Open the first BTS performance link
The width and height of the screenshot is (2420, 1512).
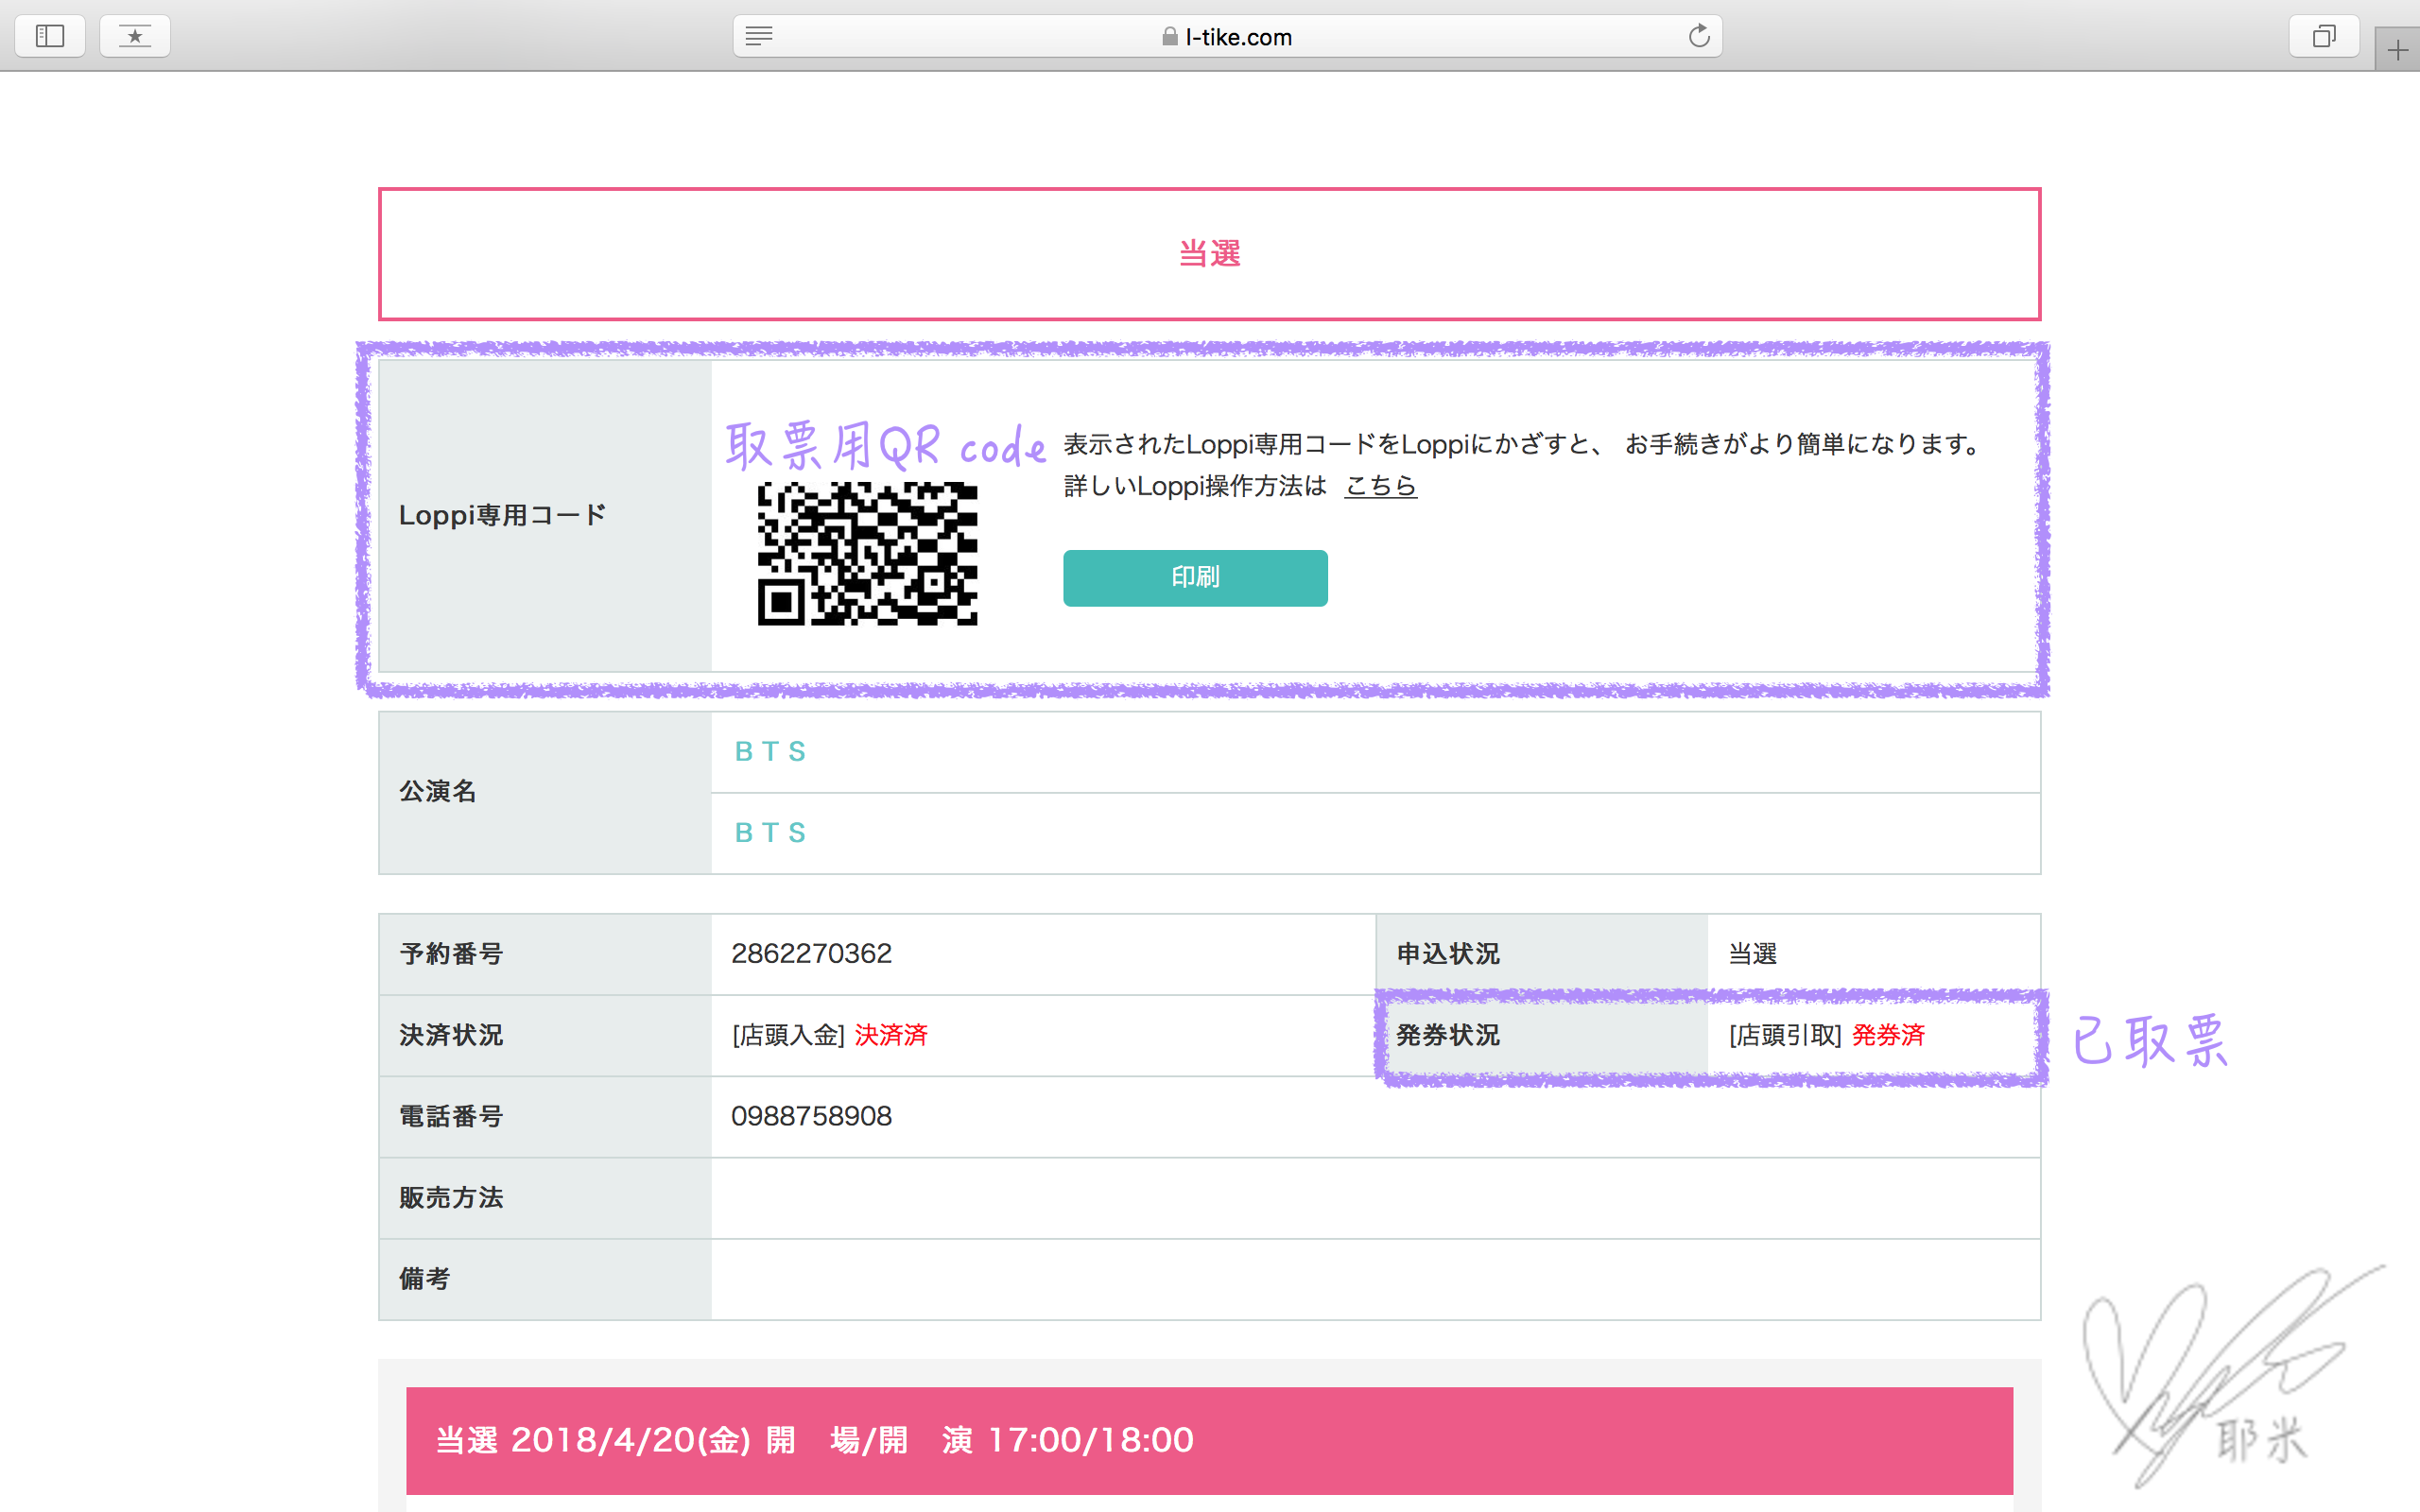[770, 752]
